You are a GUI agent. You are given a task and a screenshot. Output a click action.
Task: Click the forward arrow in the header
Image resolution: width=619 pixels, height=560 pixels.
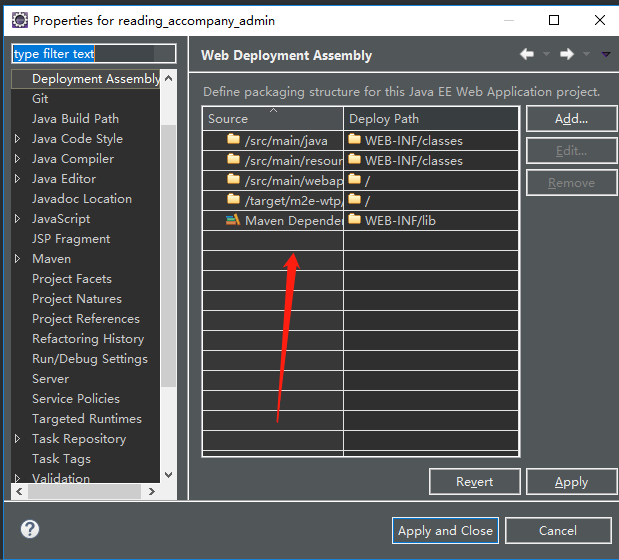(566, 54)
